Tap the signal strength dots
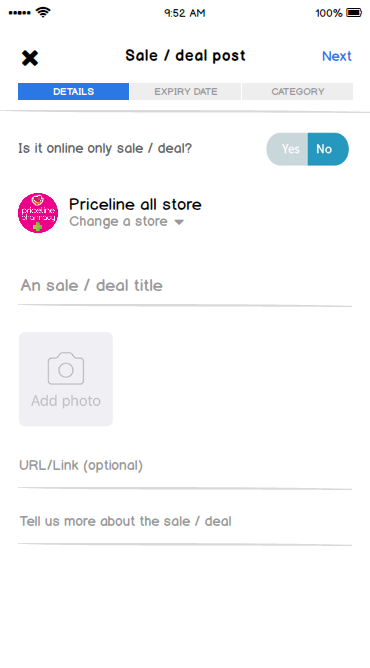The height and width of the screenshot is (668, 370). tap(20, 13)
